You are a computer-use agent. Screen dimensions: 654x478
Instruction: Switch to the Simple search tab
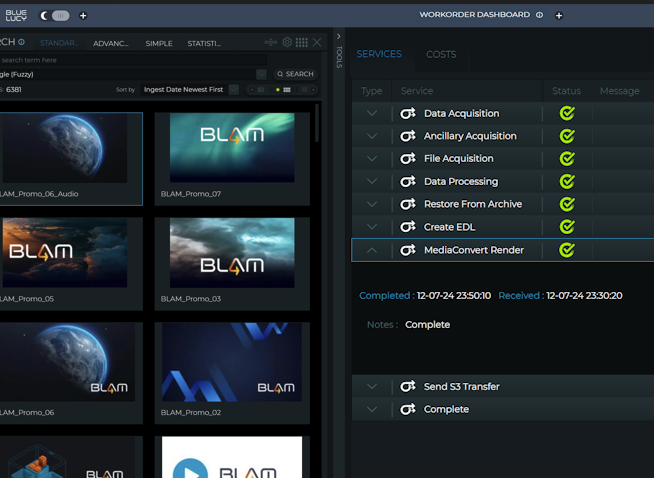point(159,43)
